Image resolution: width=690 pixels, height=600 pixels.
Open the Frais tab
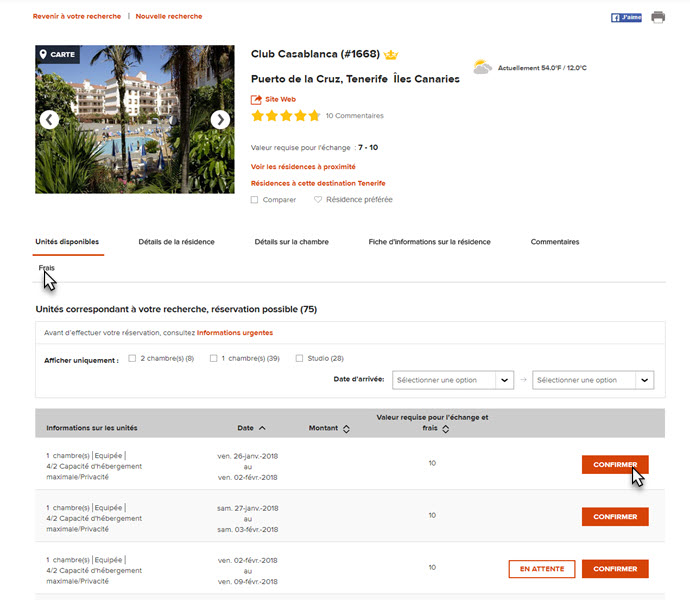coord(47,268)
